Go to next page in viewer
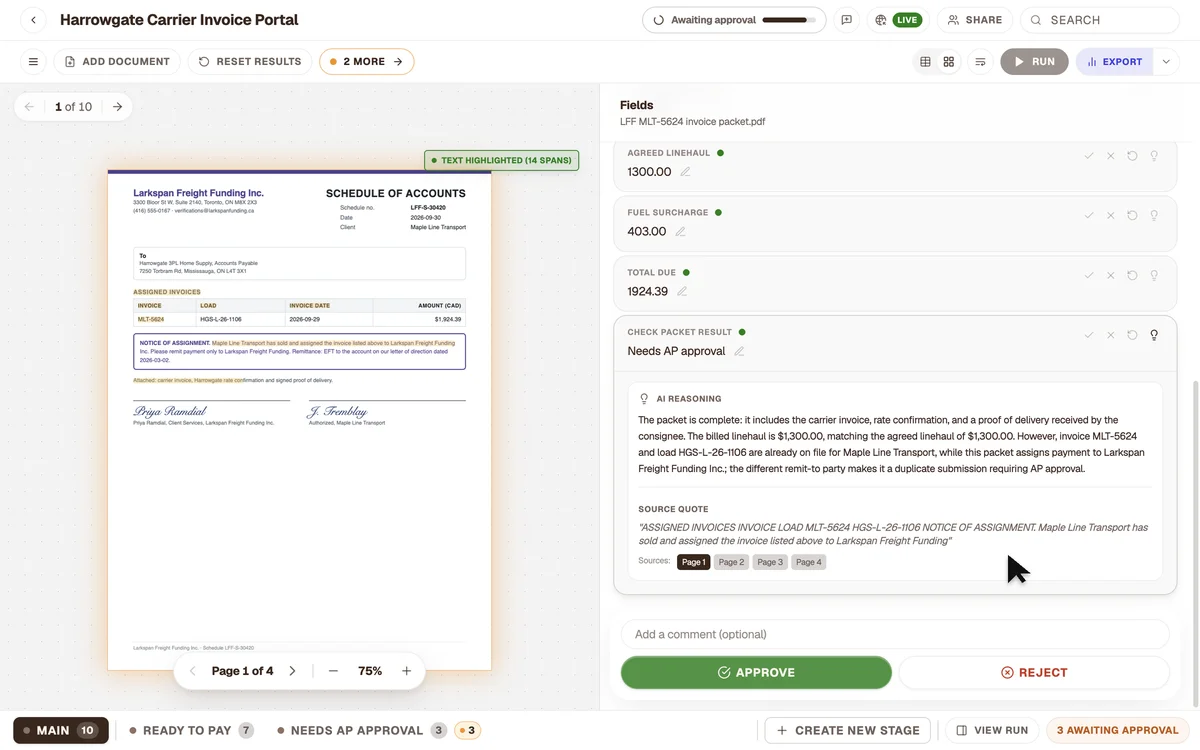Viewport: 1200px width, 750px height. click(x=292, y=671)
